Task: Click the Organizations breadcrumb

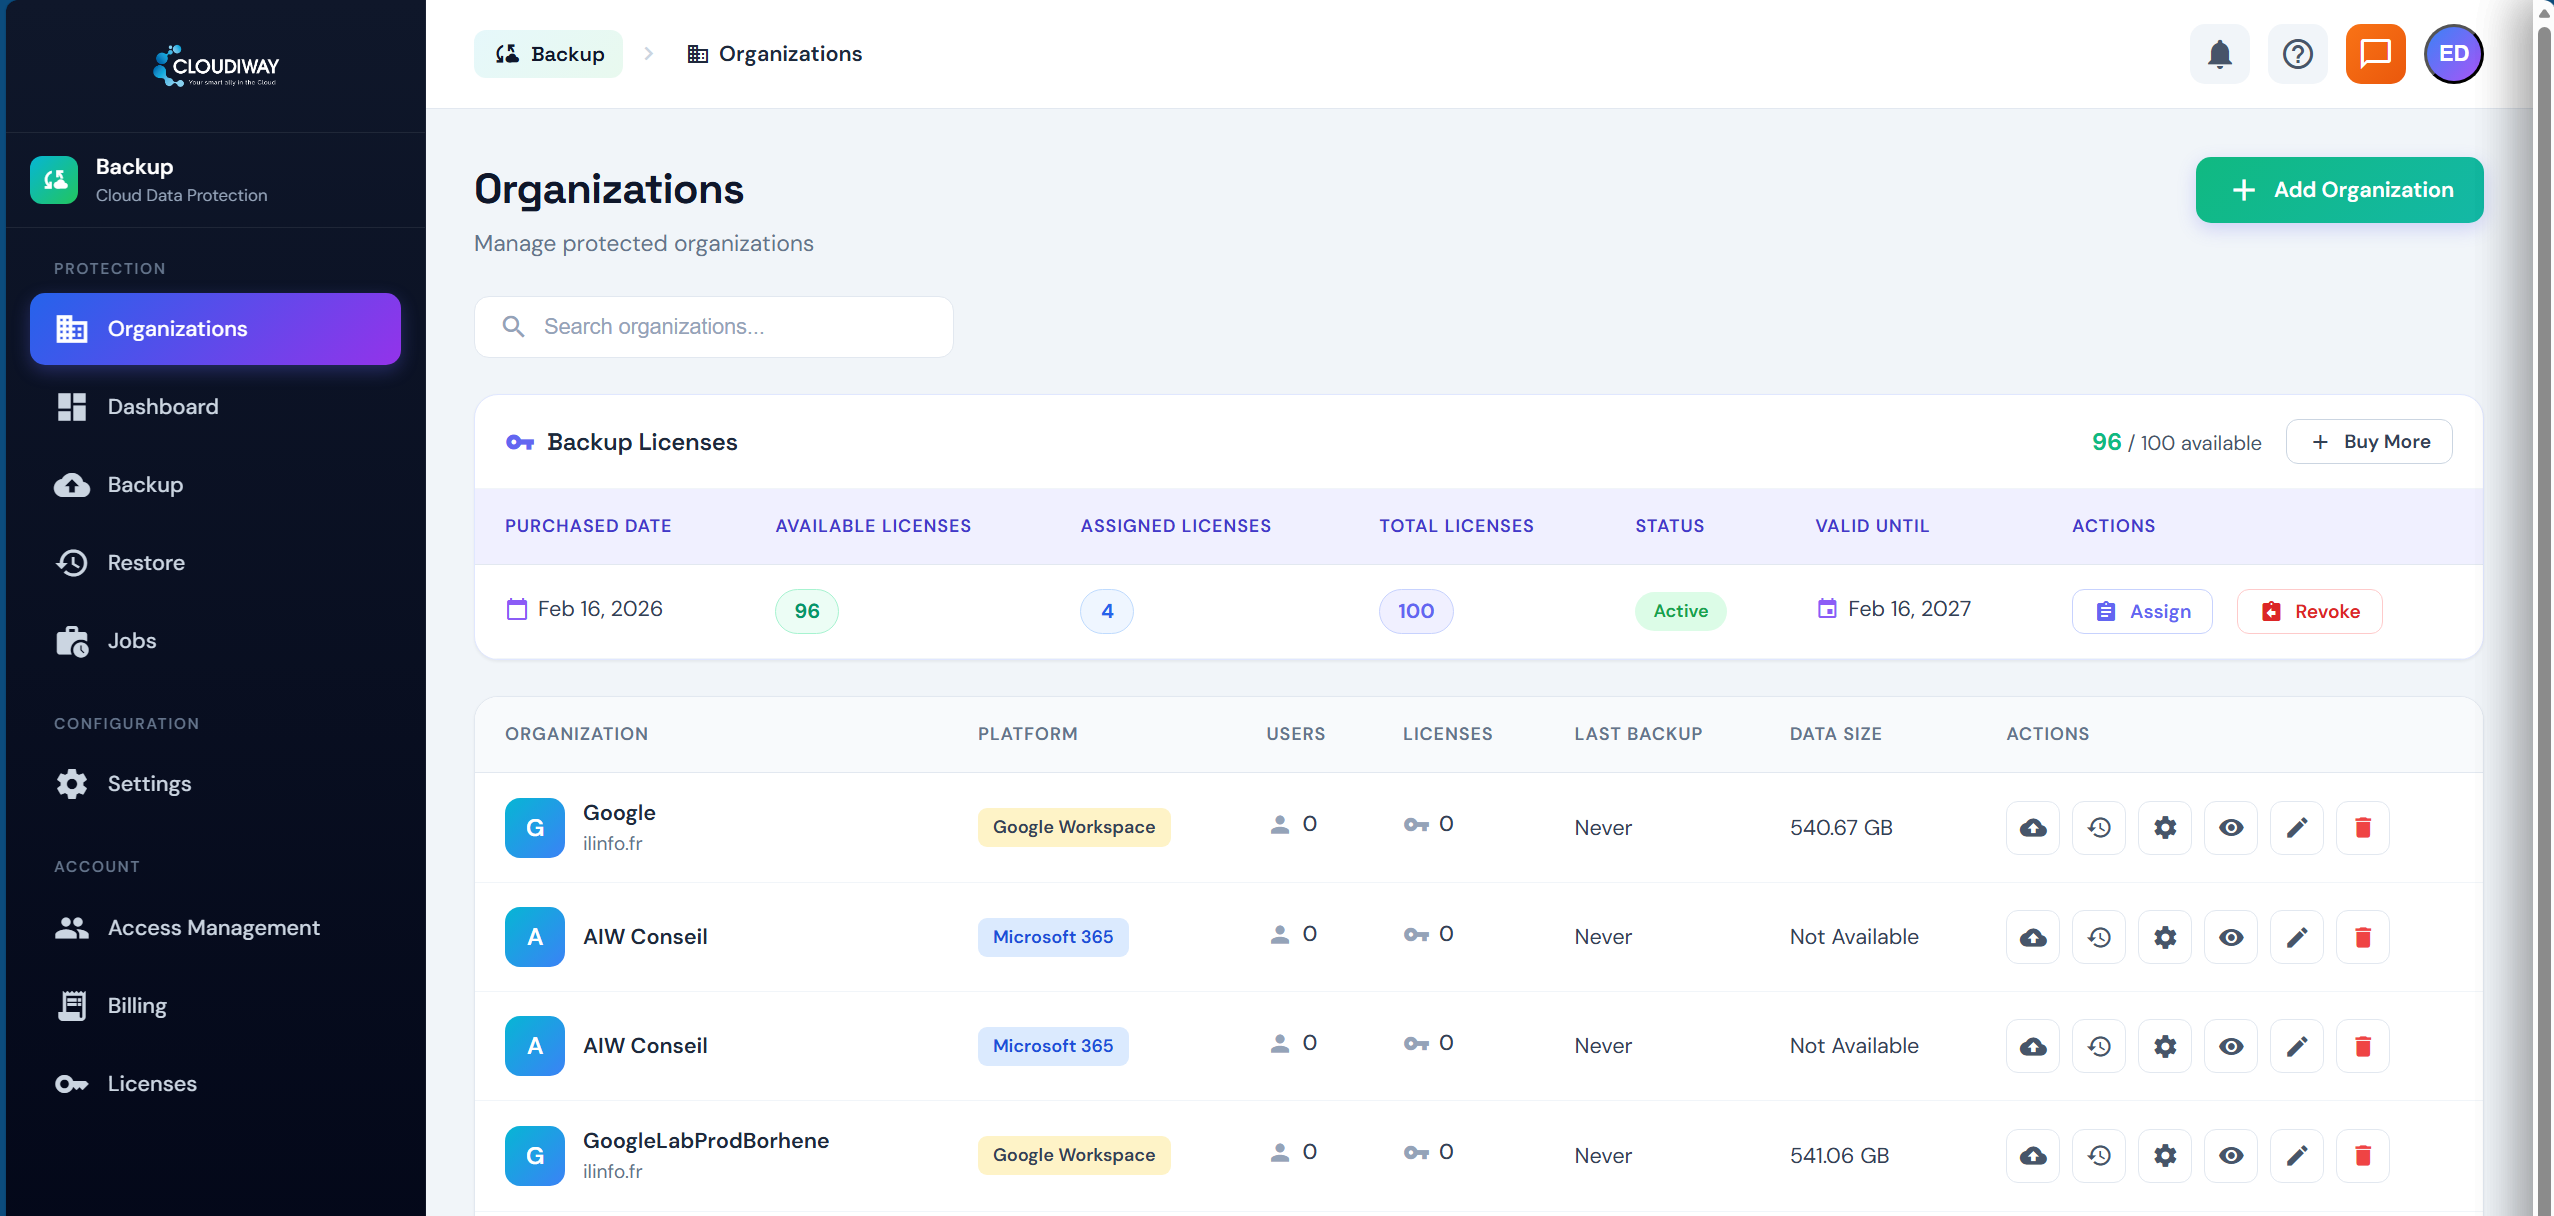Action: click(774, 54)
